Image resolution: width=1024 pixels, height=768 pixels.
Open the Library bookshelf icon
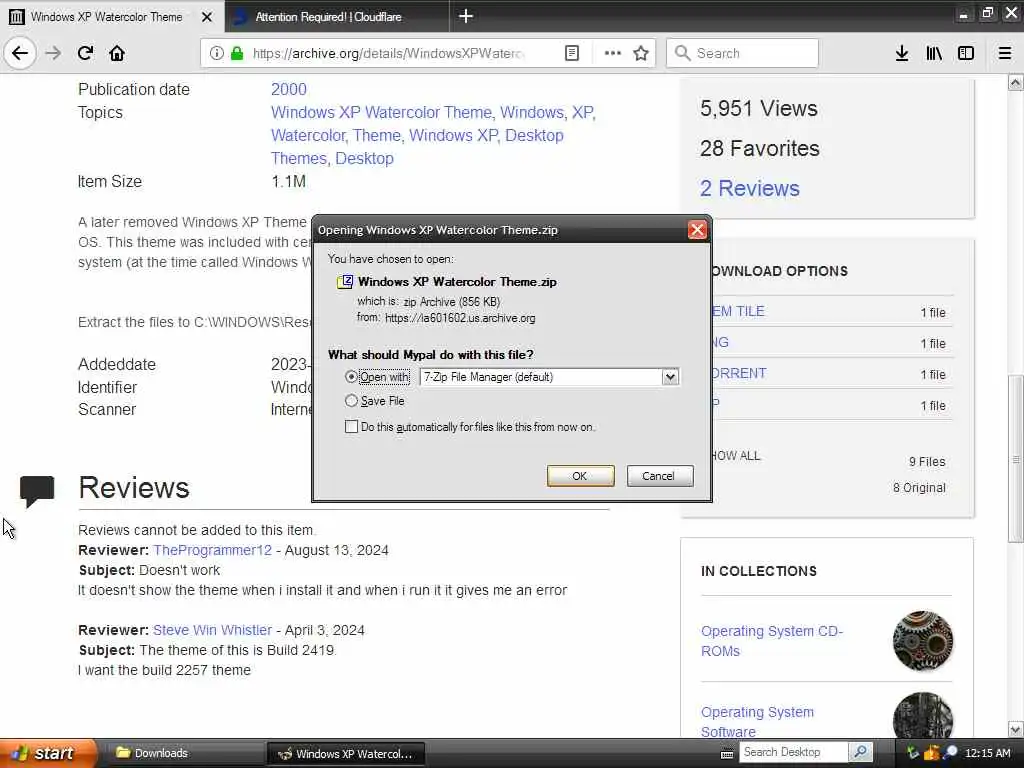[934, 53]
